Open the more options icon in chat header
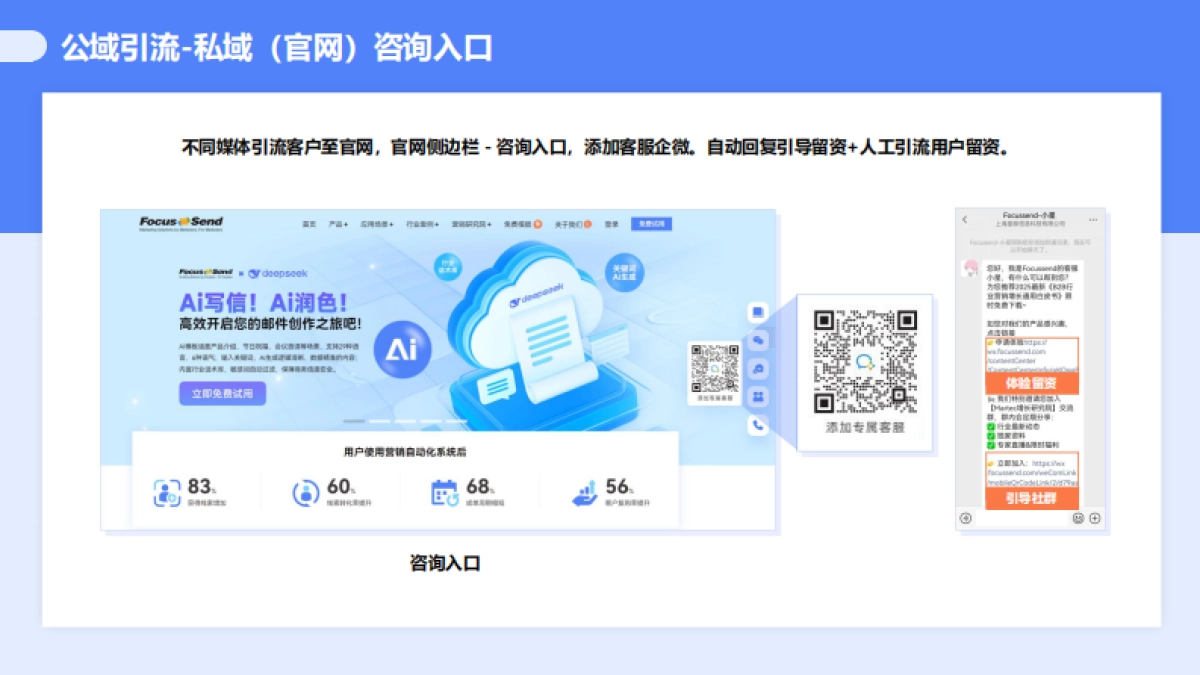This screenshot has height=675, width=1200. (1094, 220)
